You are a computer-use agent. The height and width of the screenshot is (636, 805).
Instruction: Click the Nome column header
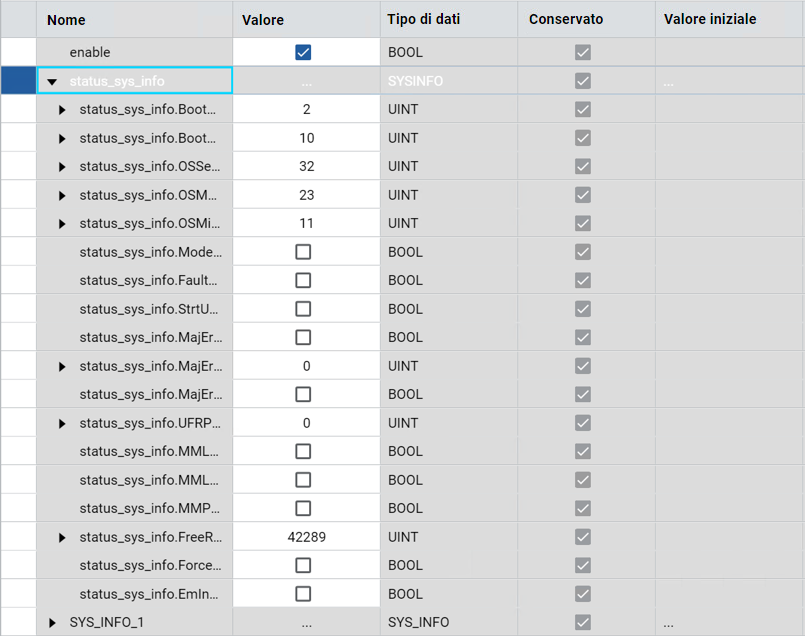pos(66,19)
